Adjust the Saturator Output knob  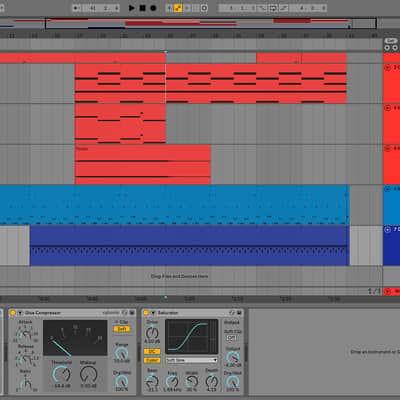(233, 358)
